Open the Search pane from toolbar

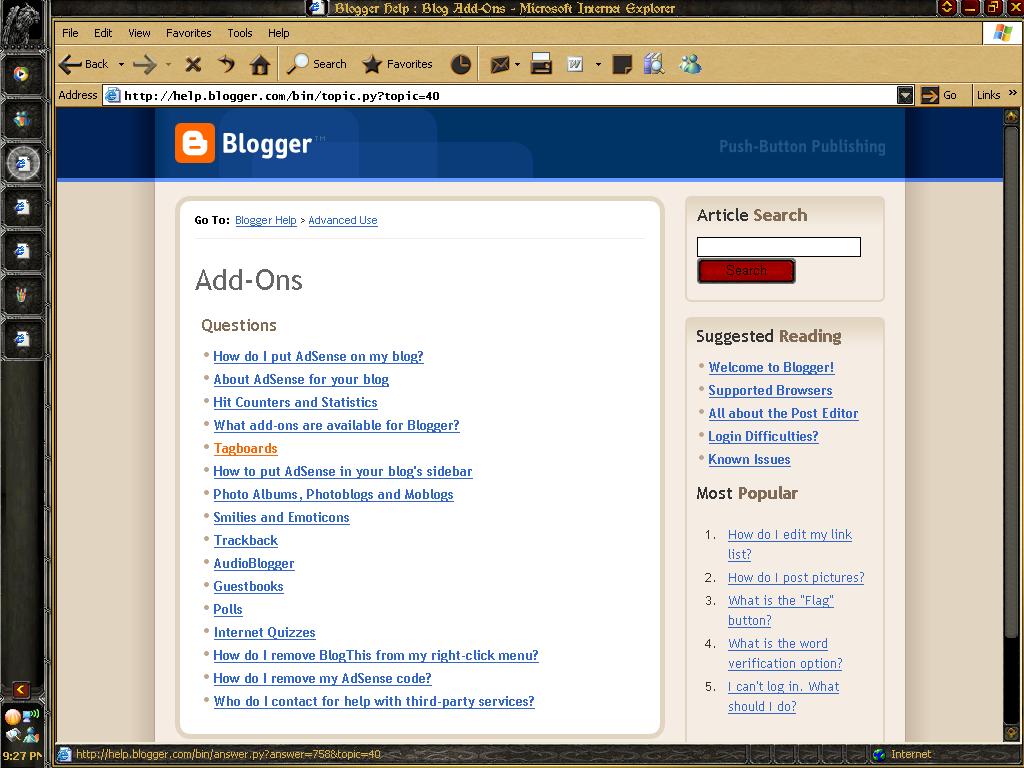pos(317,63)
